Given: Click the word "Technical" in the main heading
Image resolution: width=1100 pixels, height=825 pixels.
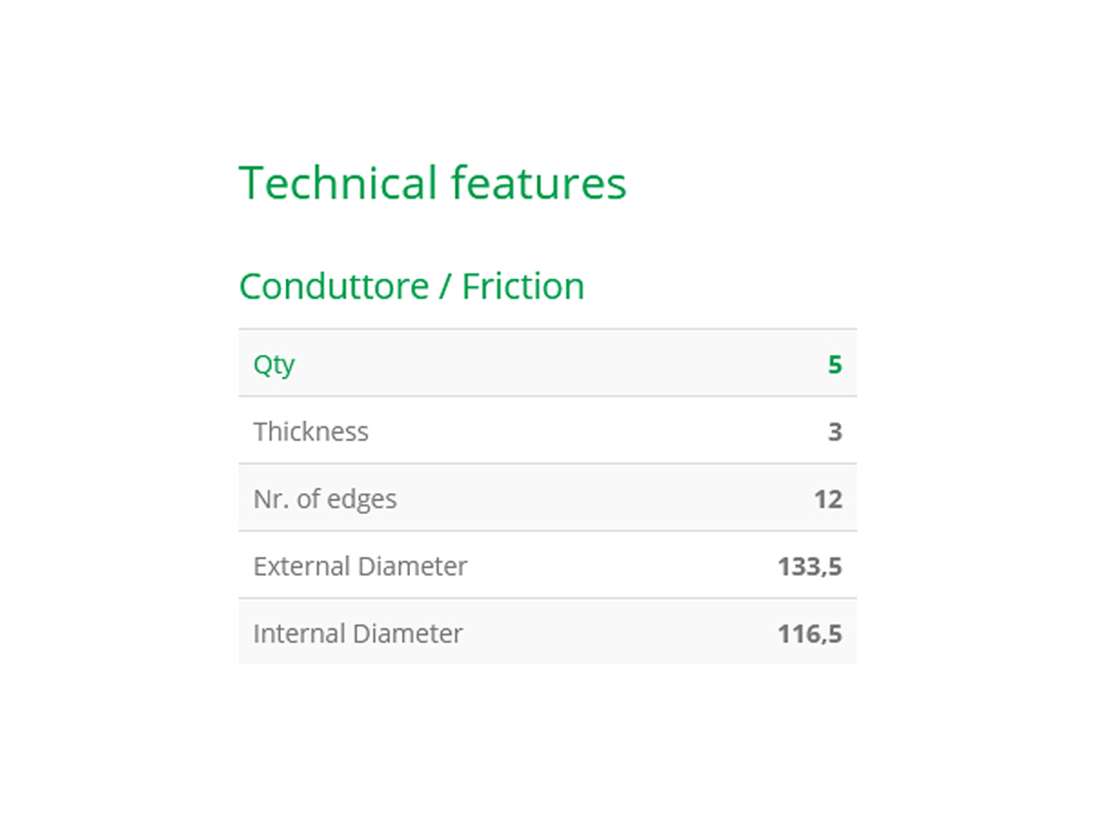Looking at the screenshot, I should point(338,184).
